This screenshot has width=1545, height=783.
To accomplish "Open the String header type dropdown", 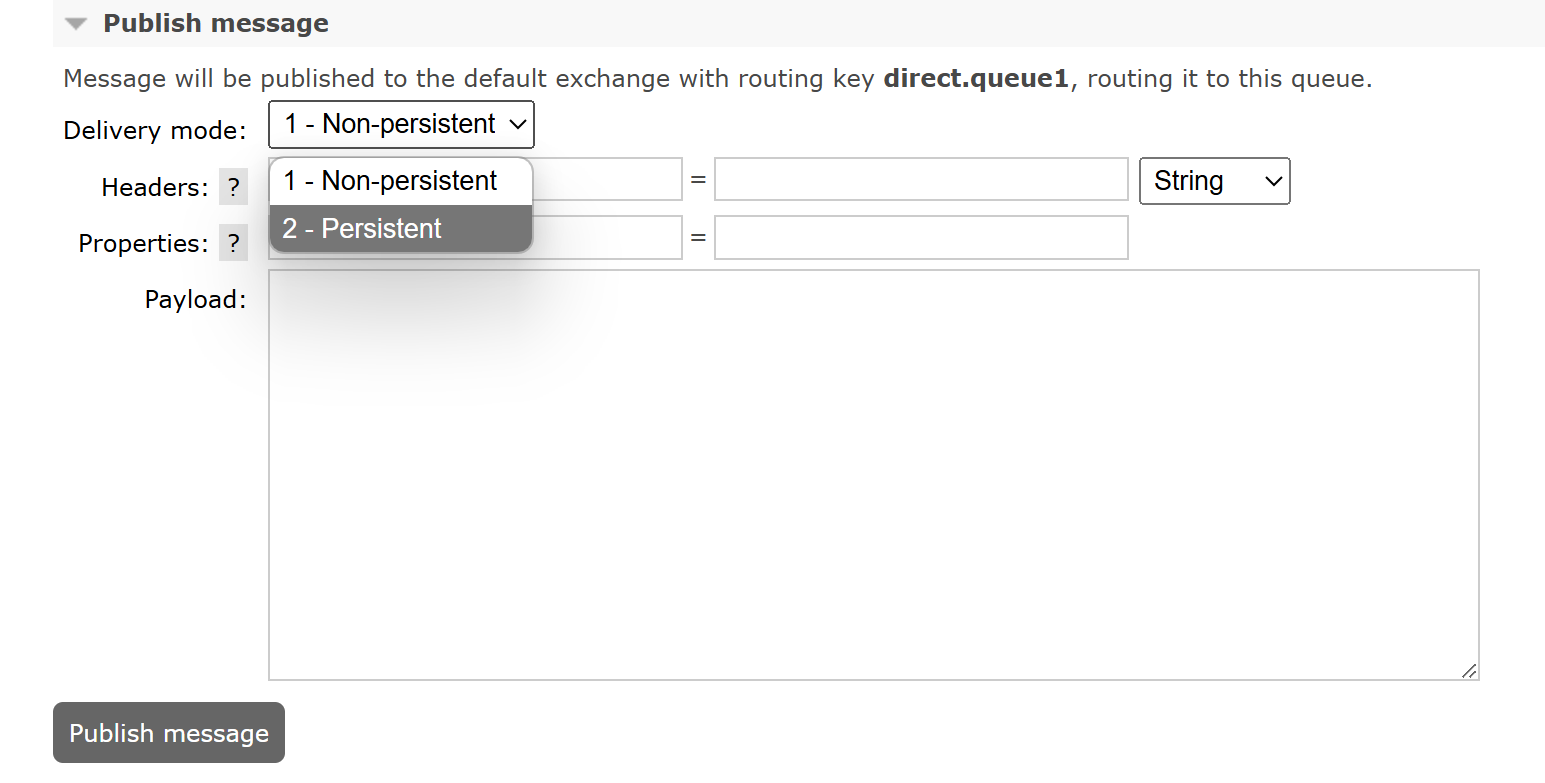I will tap(1214, 181).
